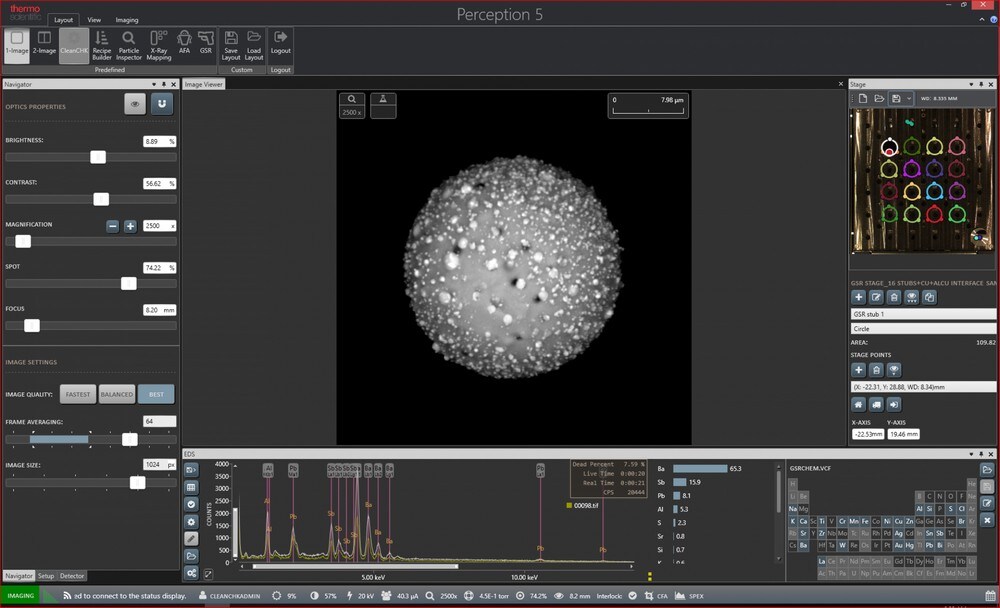Open the GSR analysis tool

[205, 46]
